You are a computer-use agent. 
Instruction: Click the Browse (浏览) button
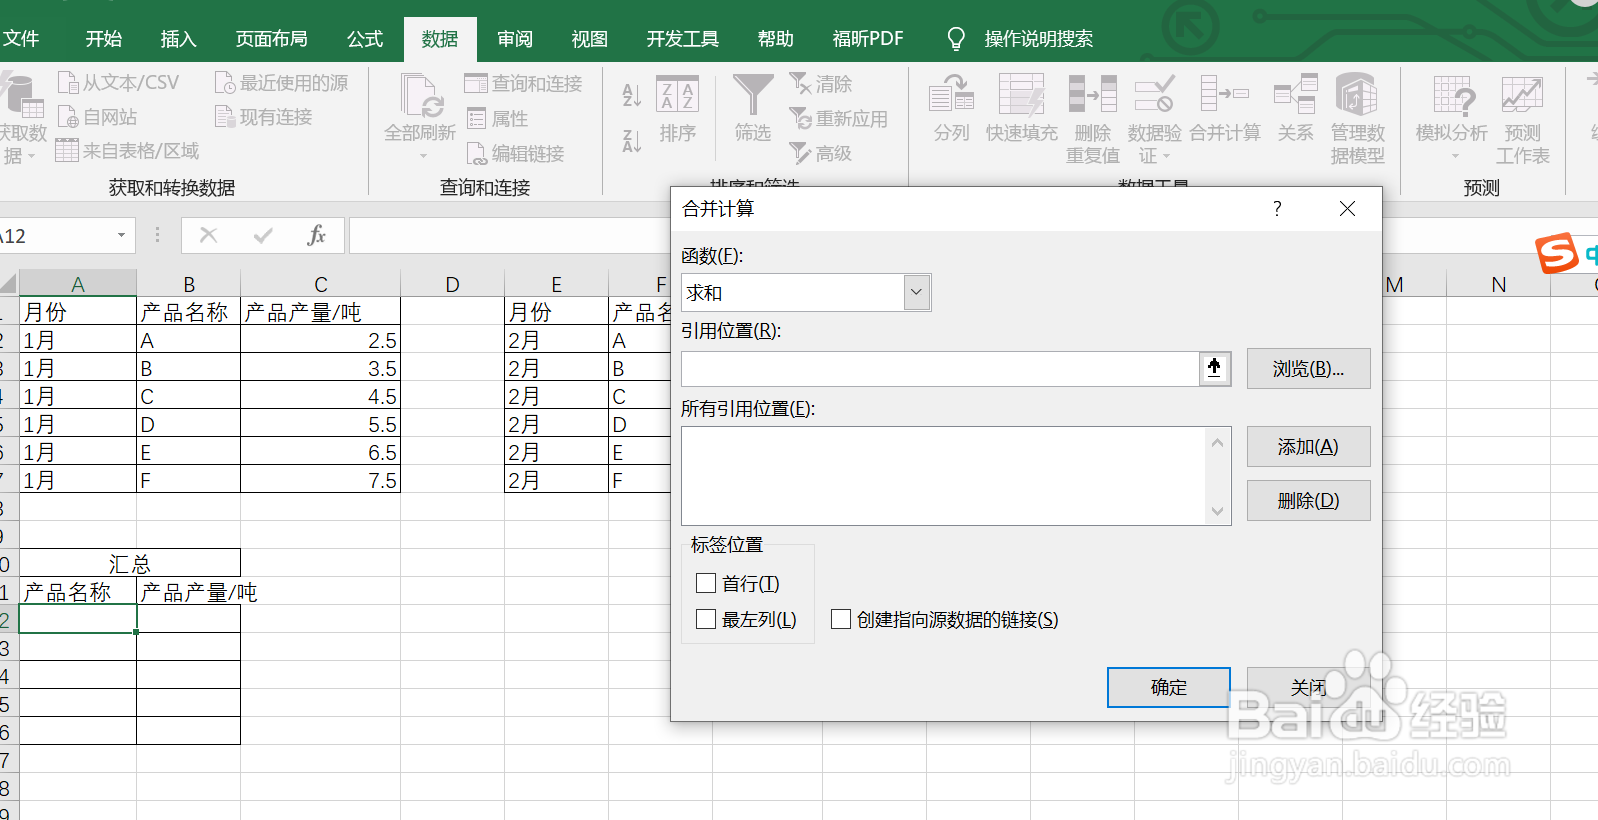[x=1307, y=369]
